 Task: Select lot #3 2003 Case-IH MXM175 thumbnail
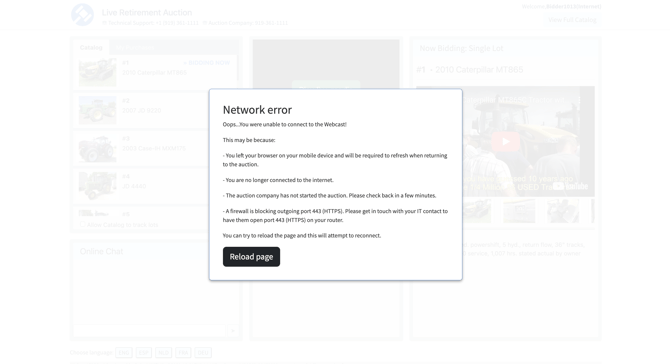[97, 148]
